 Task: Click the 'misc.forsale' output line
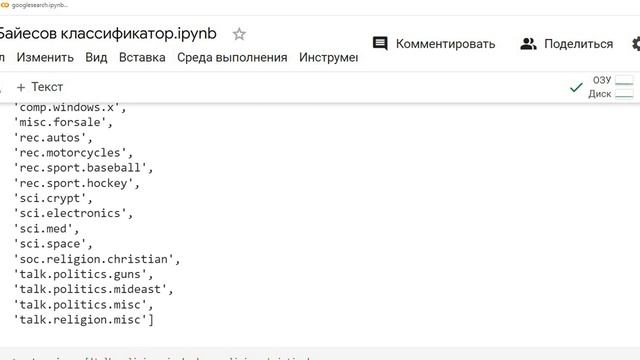point(63,122)
